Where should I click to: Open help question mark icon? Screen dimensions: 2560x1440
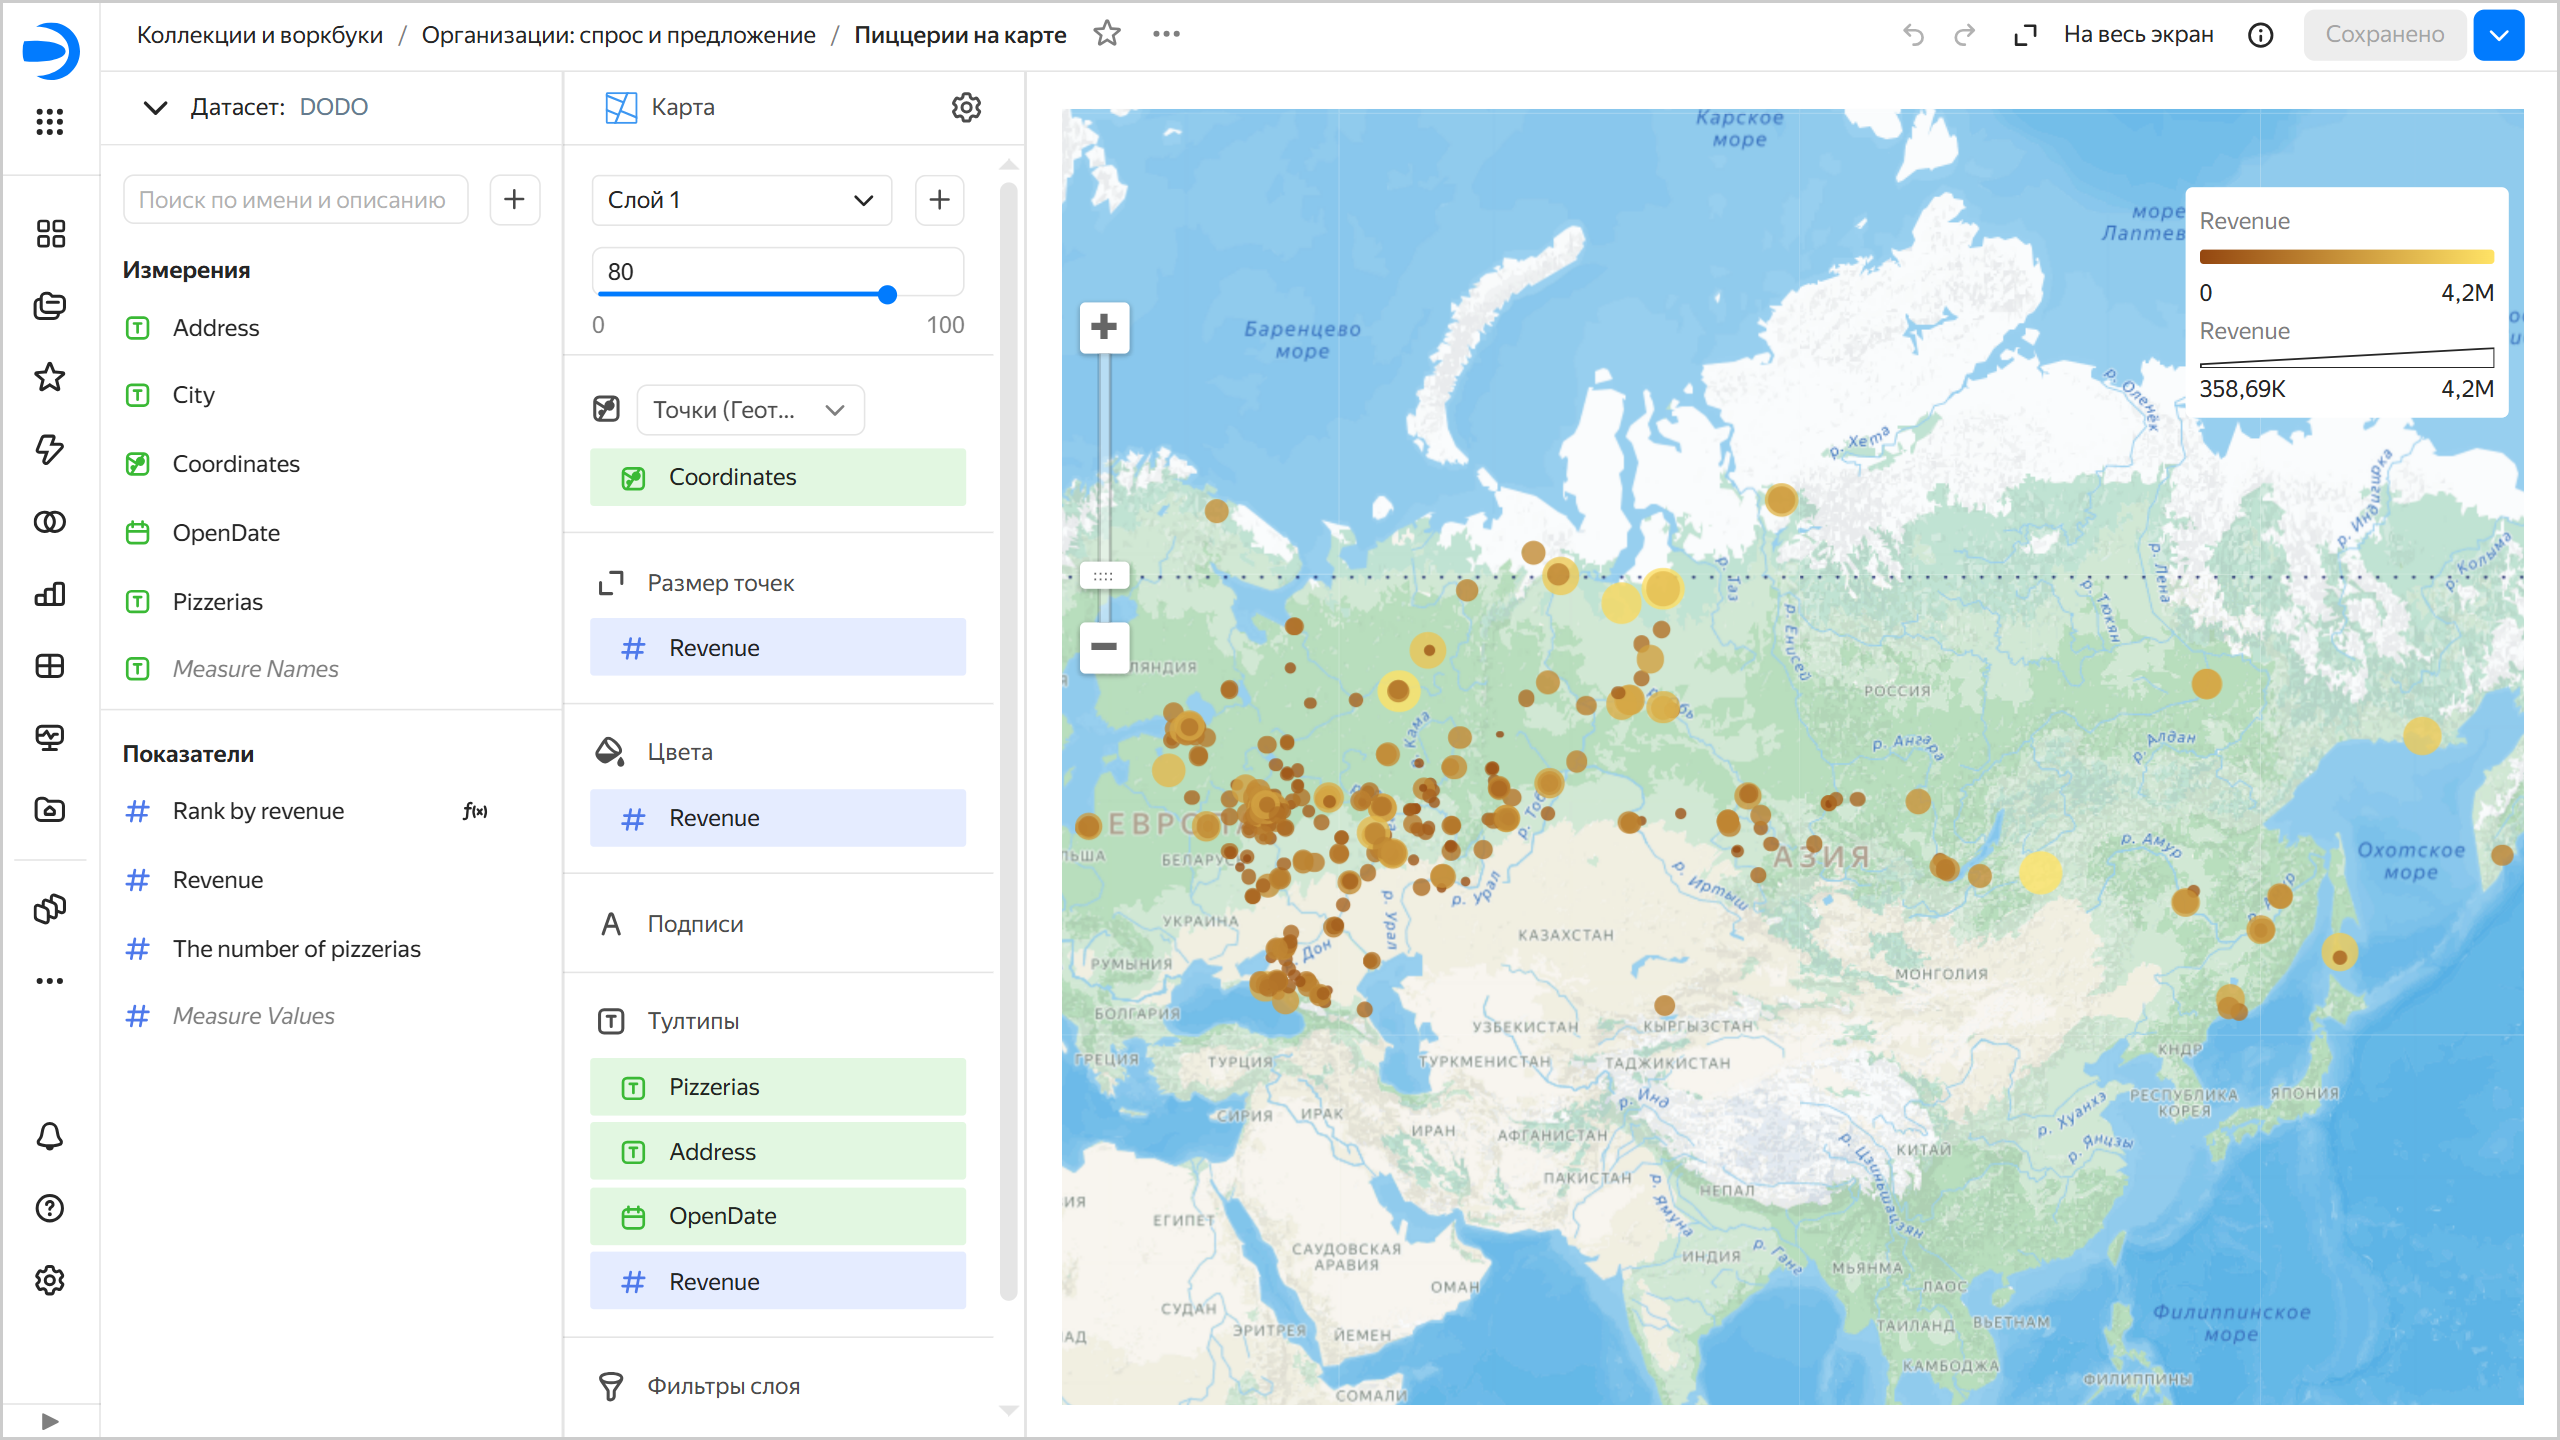(x=49, y=1208)
